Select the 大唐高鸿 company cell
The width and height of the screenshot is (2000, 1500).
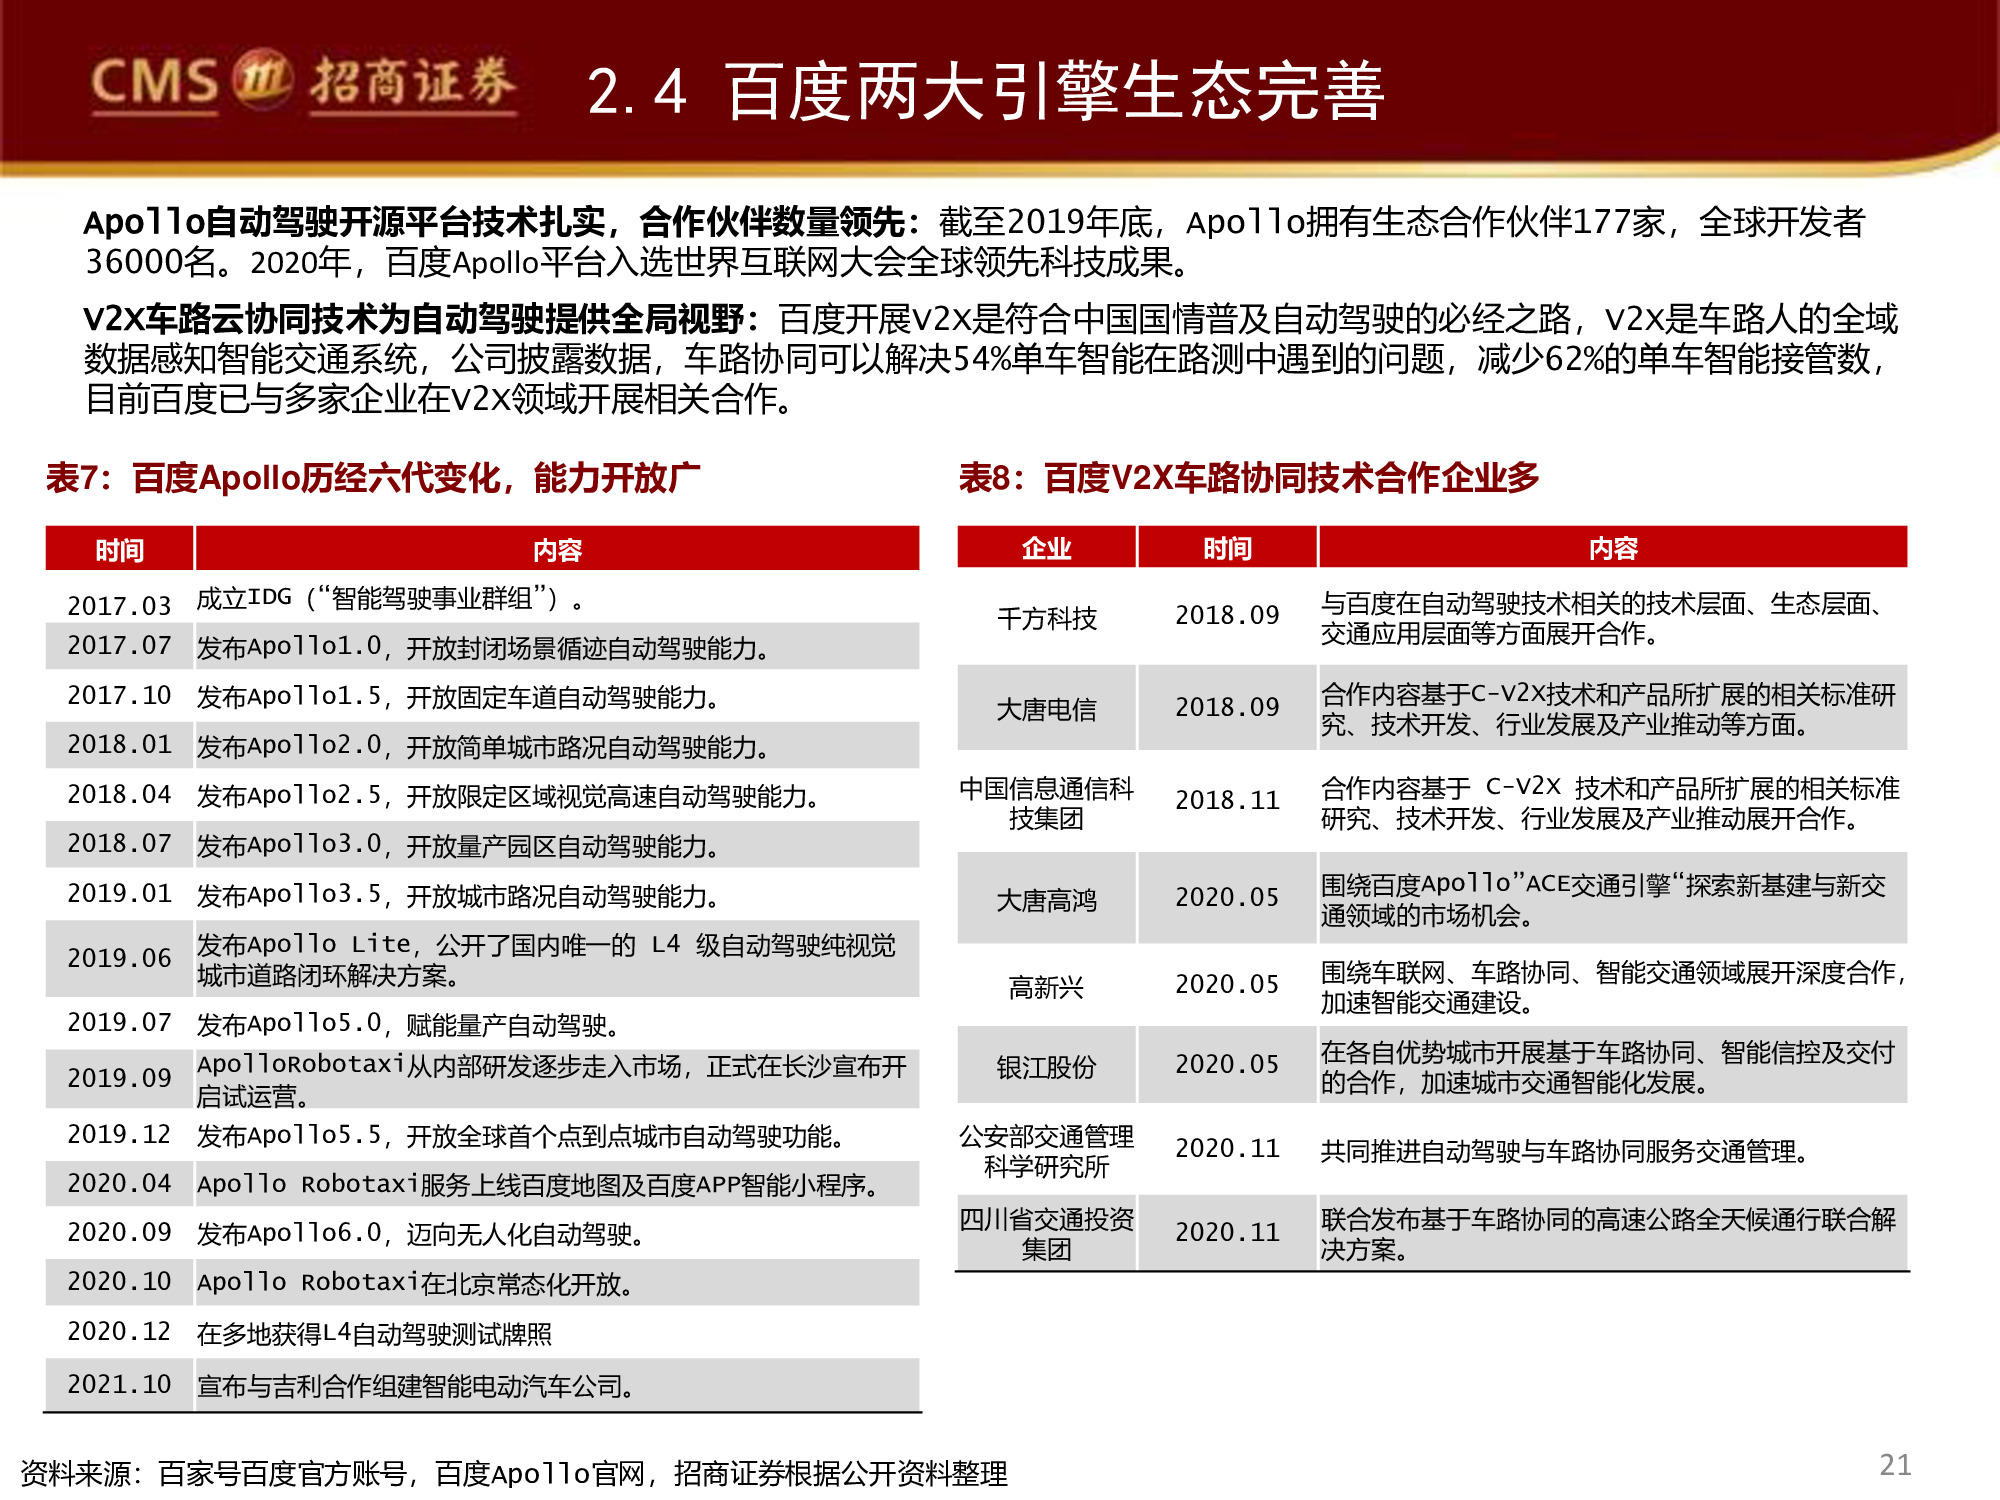click(1046, 900)
